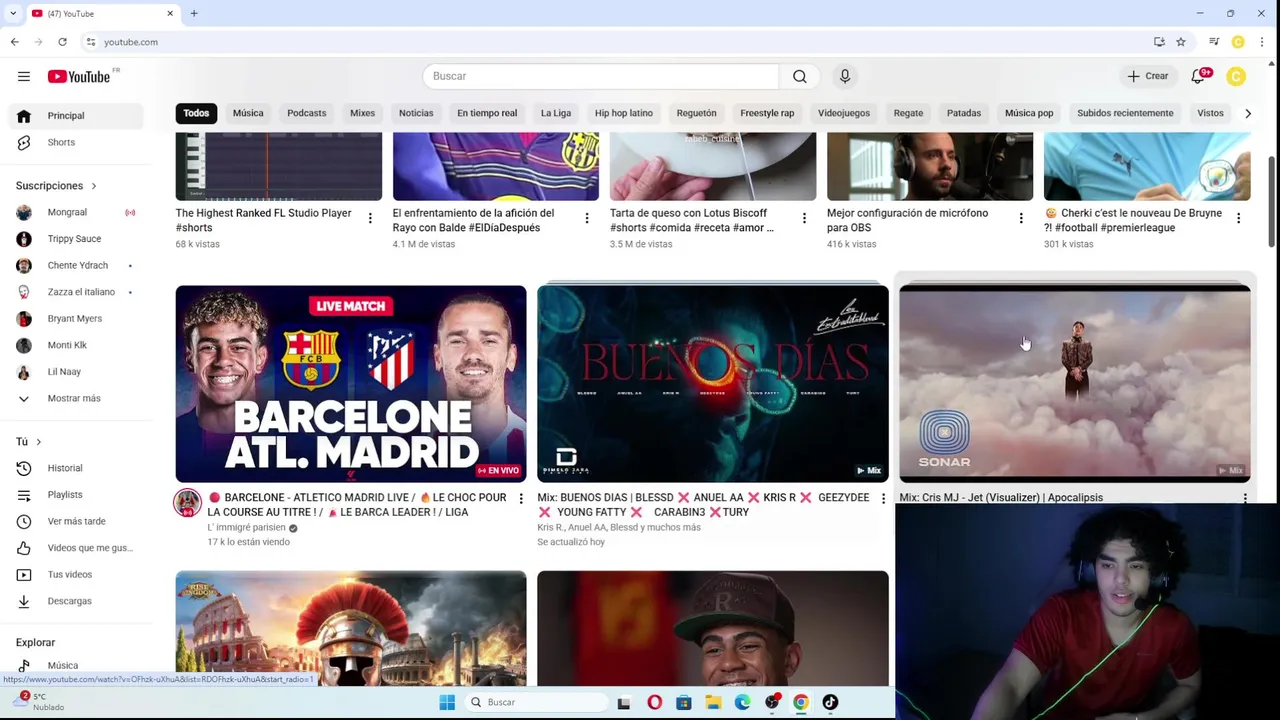Type in the Buscar search field
This screenshot has height=720, width=1280.
click(600, 76)
